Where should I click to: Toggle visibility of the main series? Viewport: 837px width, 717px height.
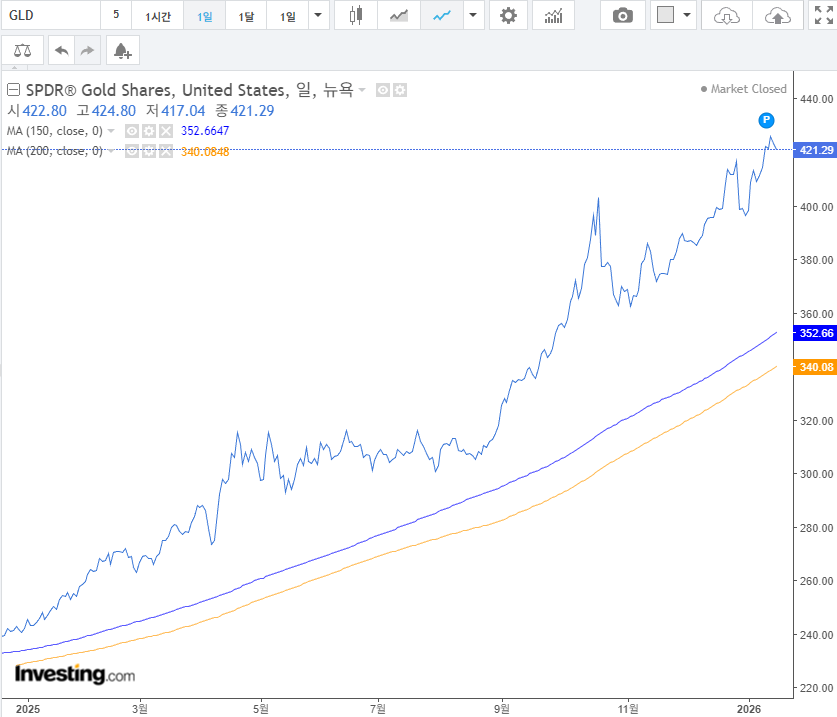point(382,90)
